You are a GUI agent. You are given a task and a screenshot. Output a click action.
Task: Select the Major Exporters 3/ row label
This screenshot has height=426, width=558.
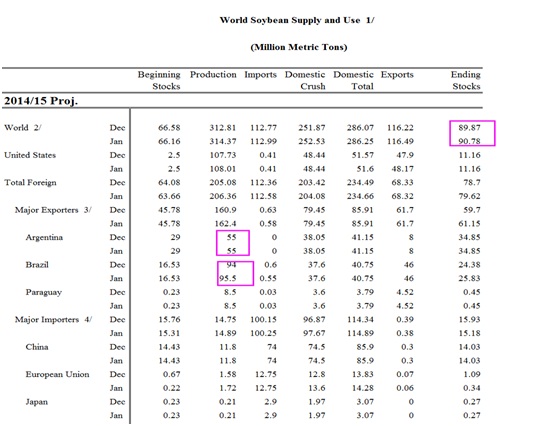[x=53, y=210]
